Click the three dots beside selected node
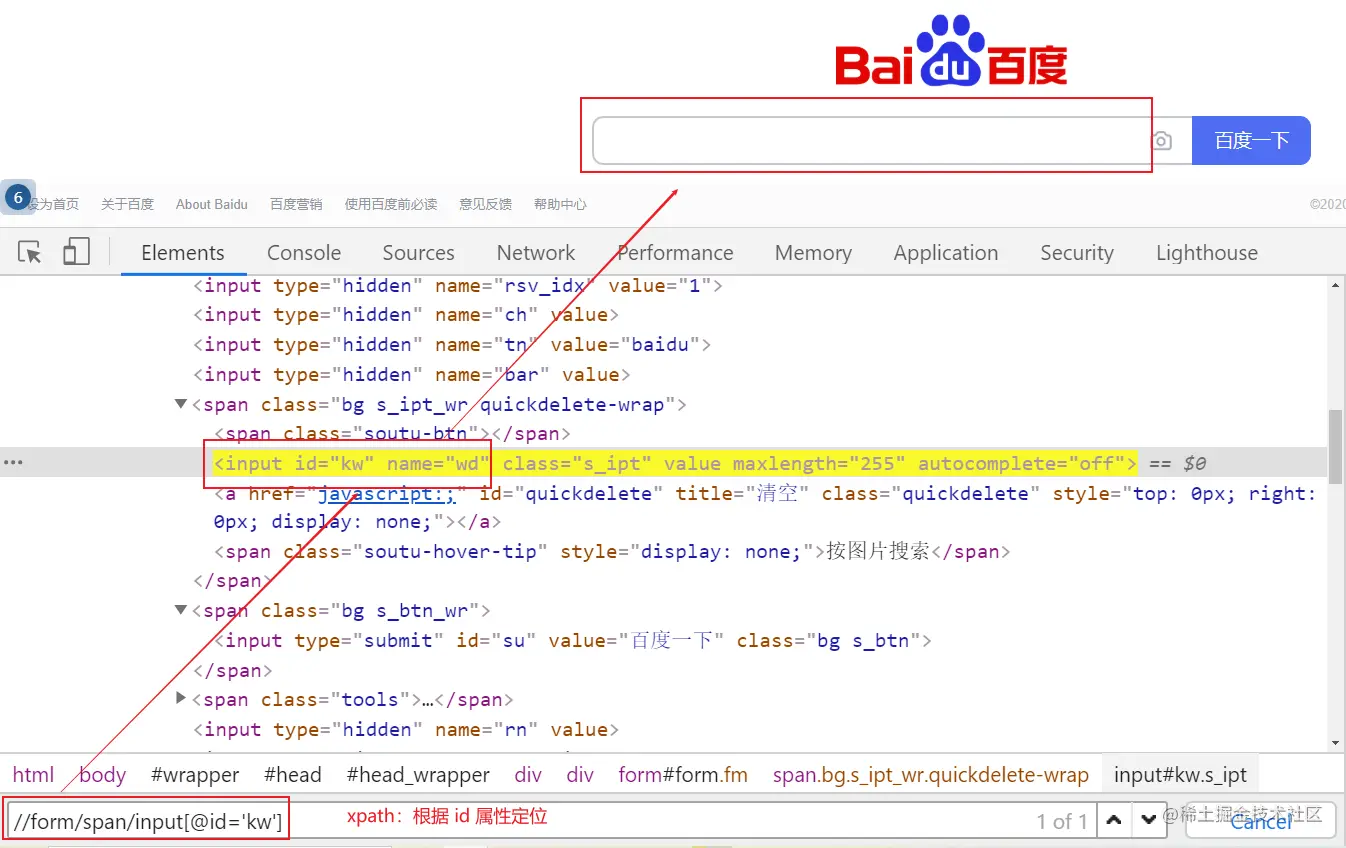The height and width of the screenshot is (848, 1346). point(13,463)
